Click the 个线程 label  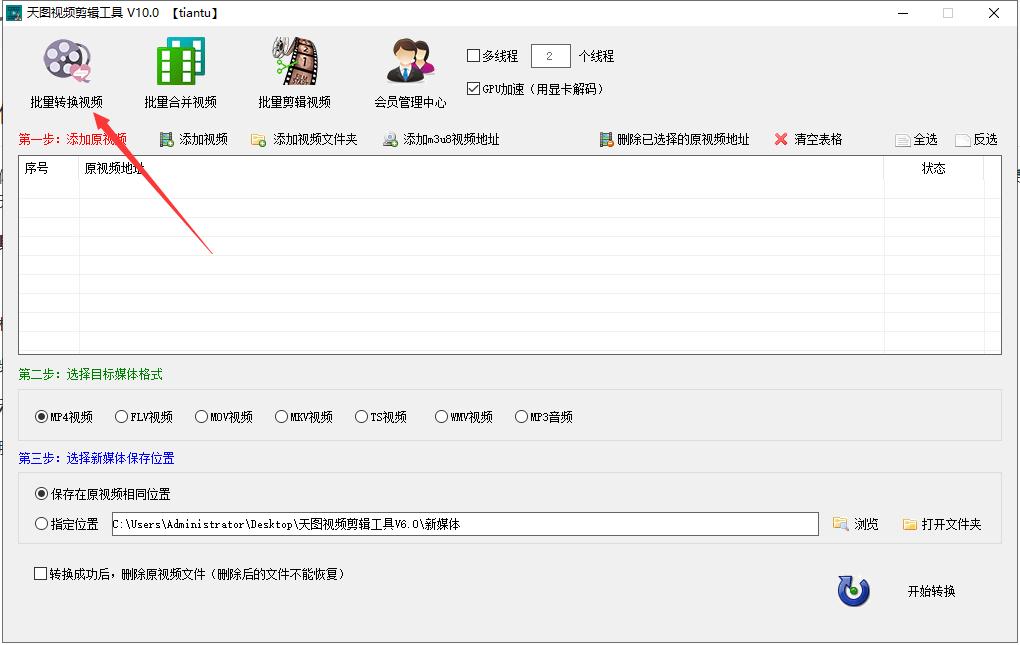click(596, 56)
